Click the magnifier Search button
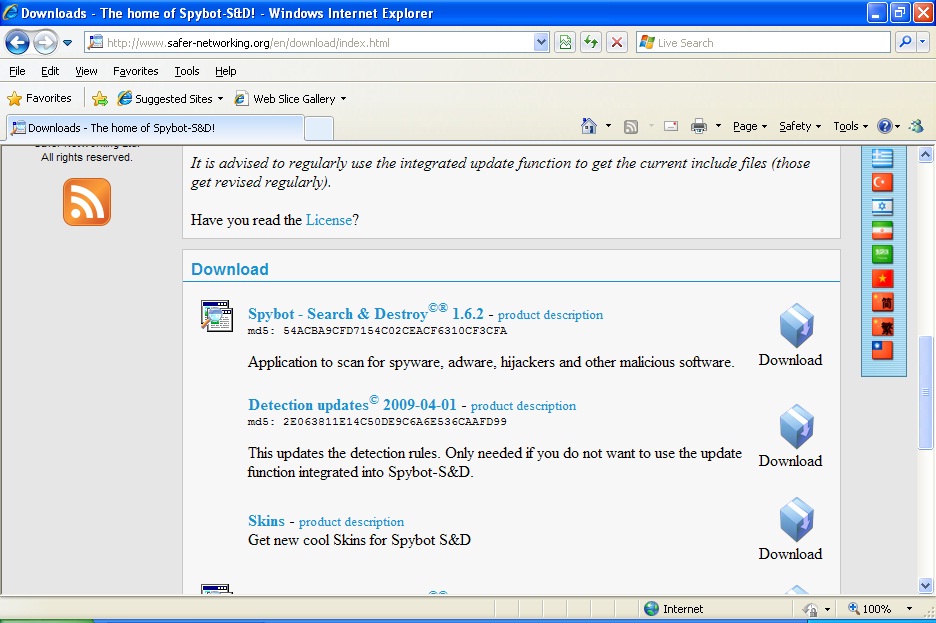The image size is (936, 623). 906,42
